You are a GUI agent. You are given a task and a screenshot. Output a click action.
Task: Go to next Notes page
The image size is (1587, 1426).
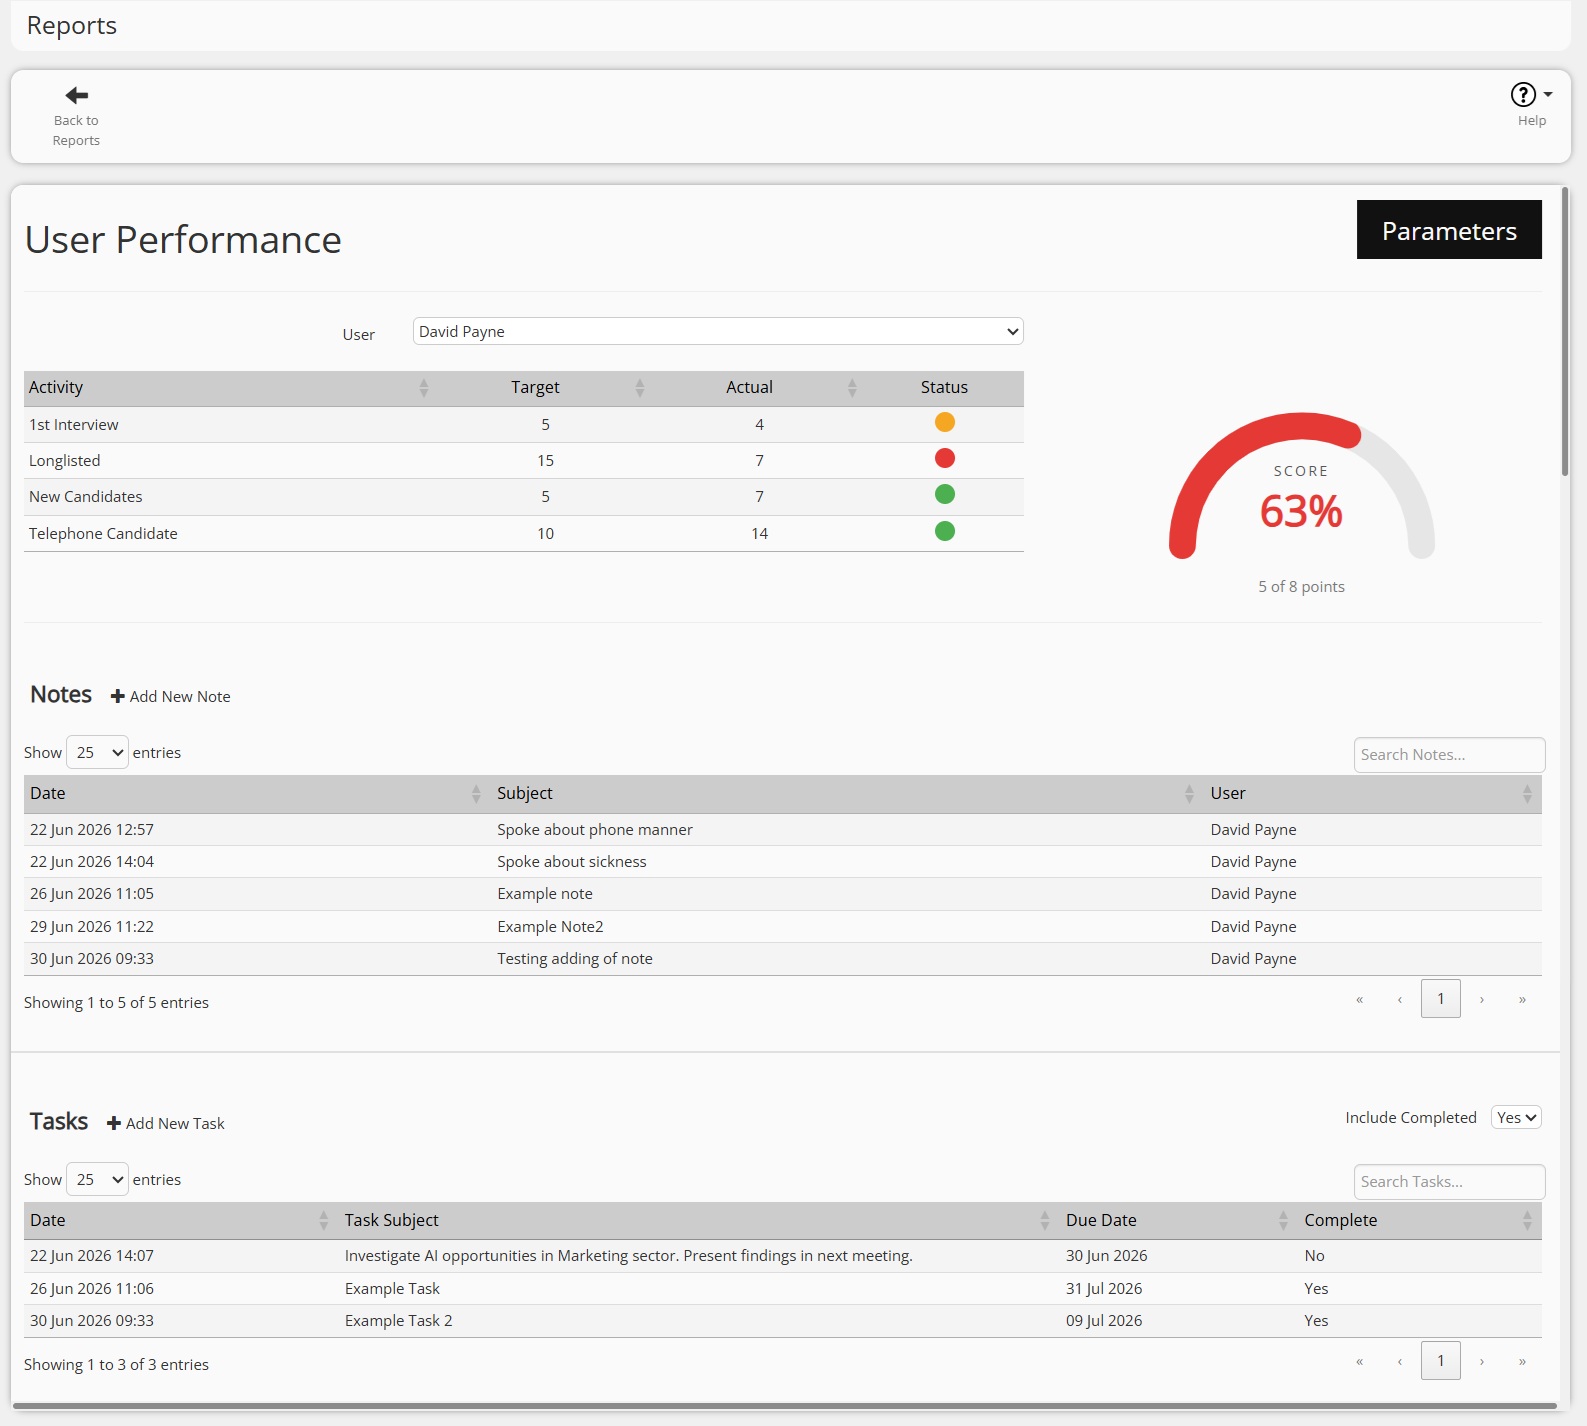tap(1482, 999)
